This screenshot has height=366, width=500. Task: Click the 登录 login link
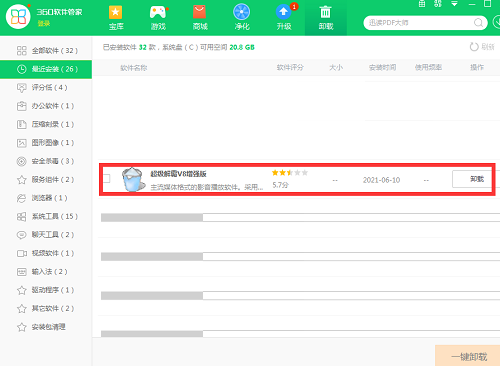point(44,23)
